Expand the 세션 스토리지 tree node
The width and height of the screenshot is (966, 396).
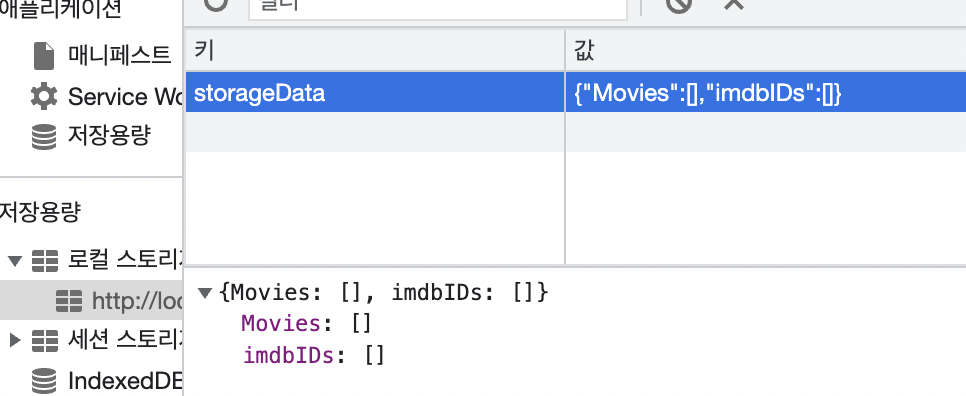click(x=15, y=339)
